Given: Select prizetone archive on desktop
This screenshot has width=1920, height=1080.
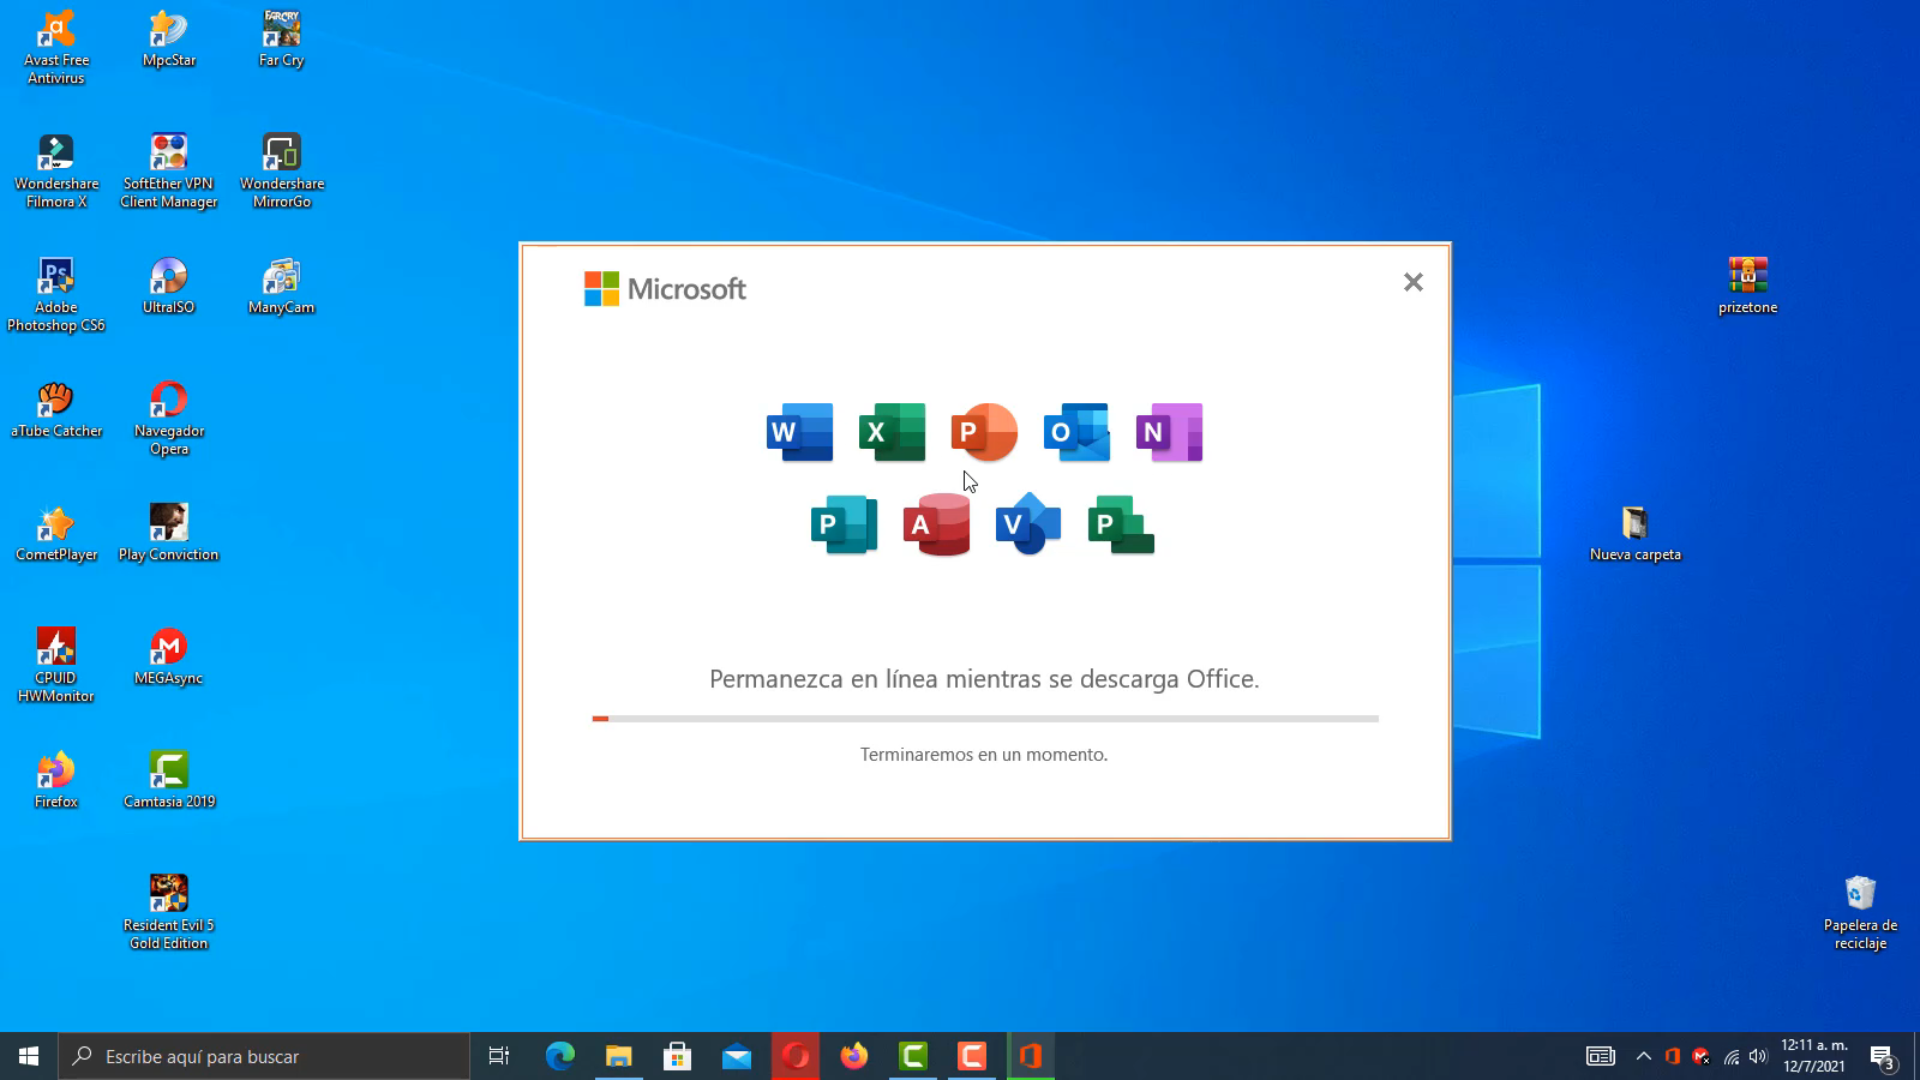Looking at the screenshot, I should pyautogui.click(x=1748, y=286).
